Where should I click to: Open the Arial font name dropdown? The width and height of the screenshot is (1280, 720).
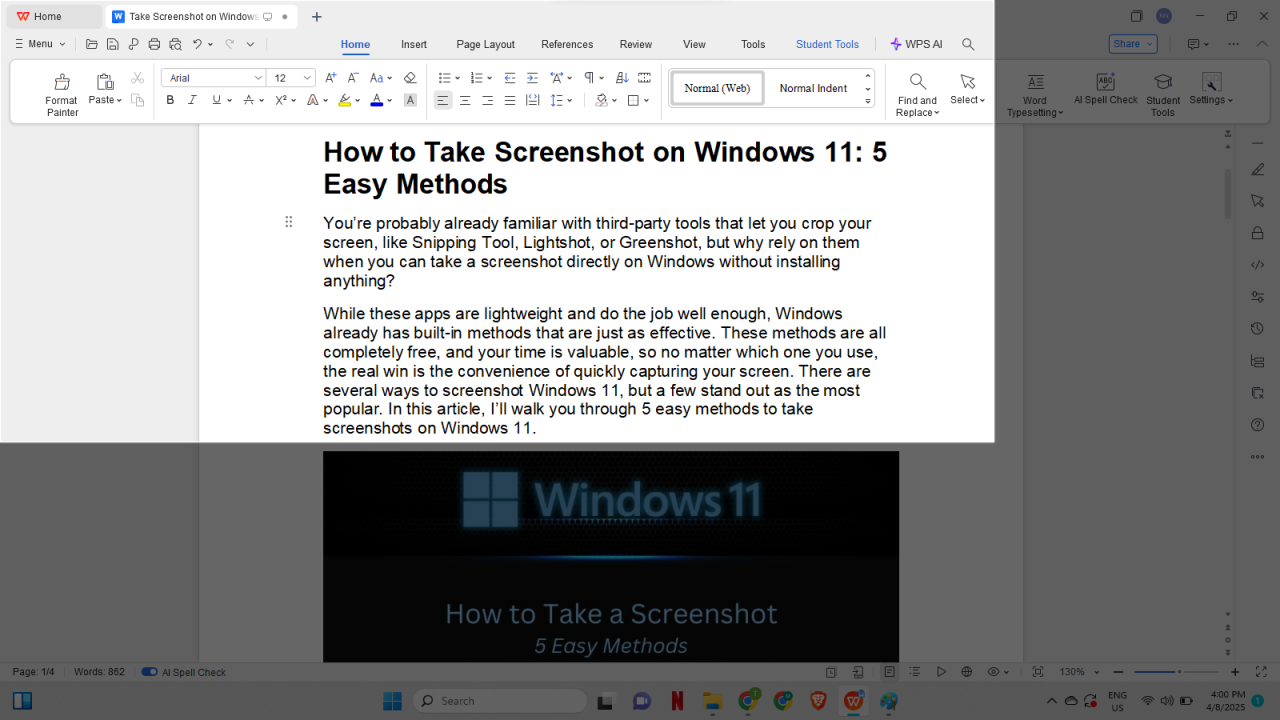(x=257, y=78)
